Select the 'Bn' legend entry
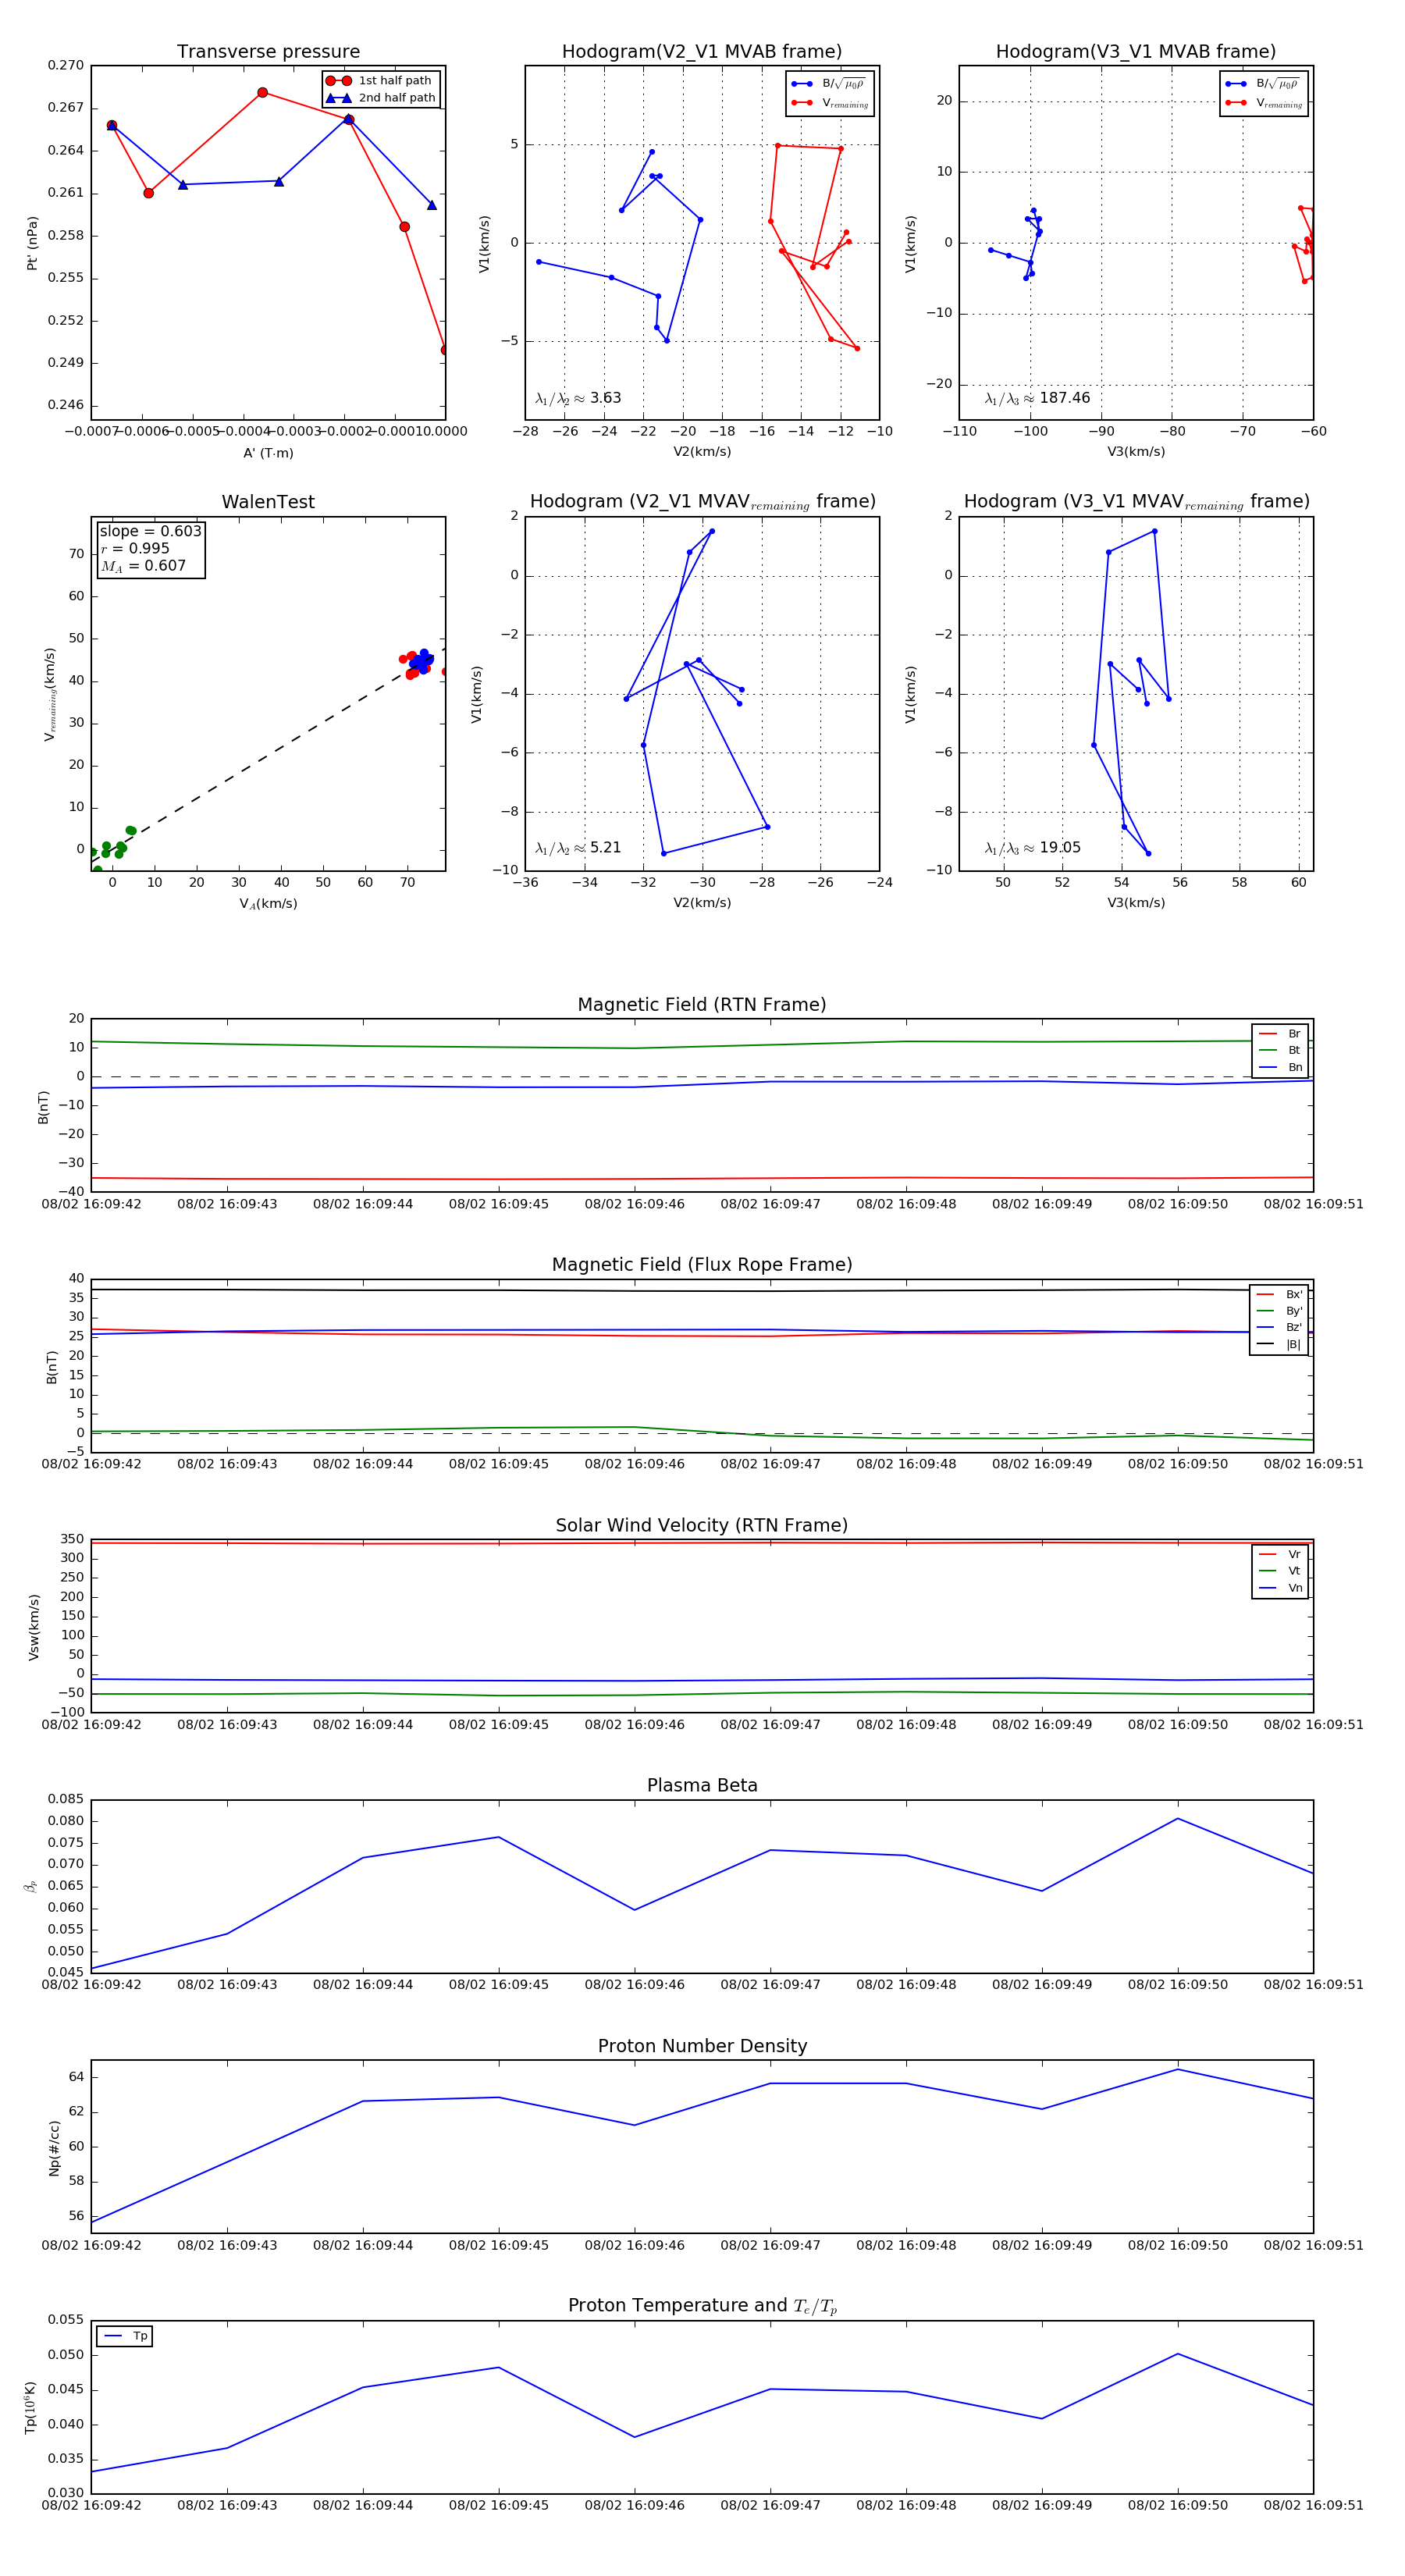Screen dimensions: 1405x2576 (1280, 1067)
